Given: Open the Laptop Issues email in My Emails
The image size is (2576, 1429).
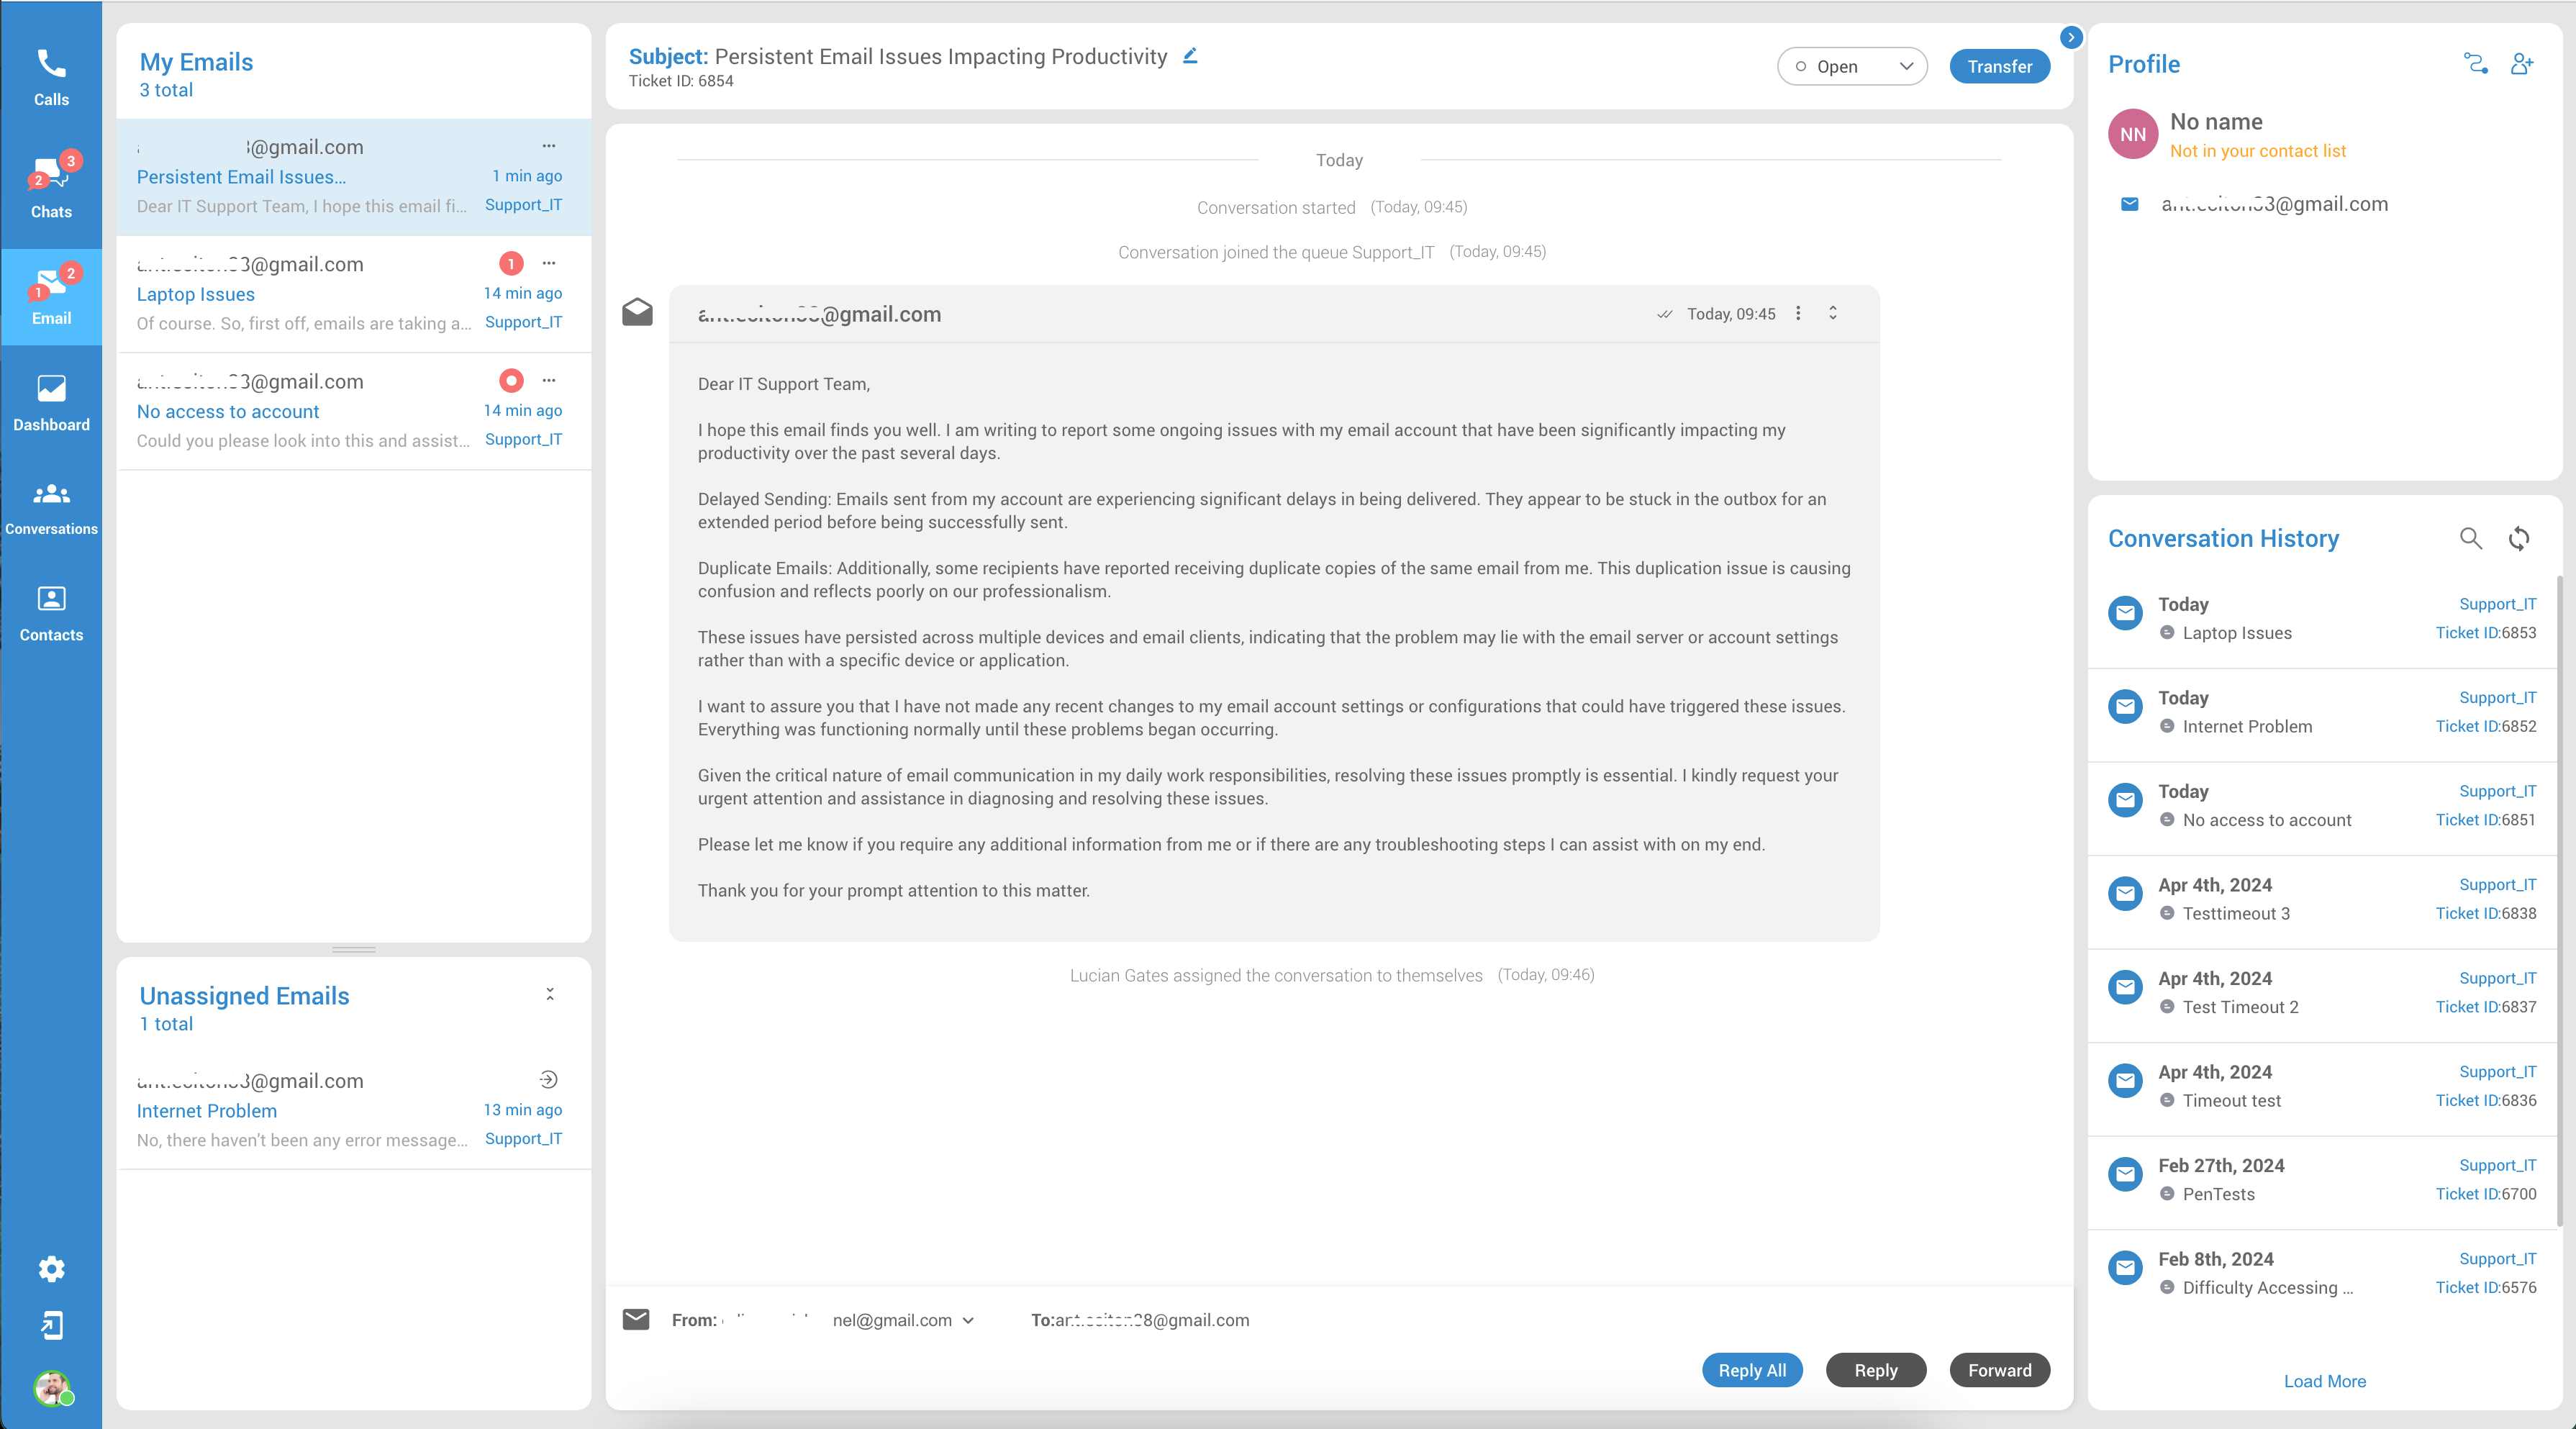Looking at the screenshot, I should click(354, 294).
